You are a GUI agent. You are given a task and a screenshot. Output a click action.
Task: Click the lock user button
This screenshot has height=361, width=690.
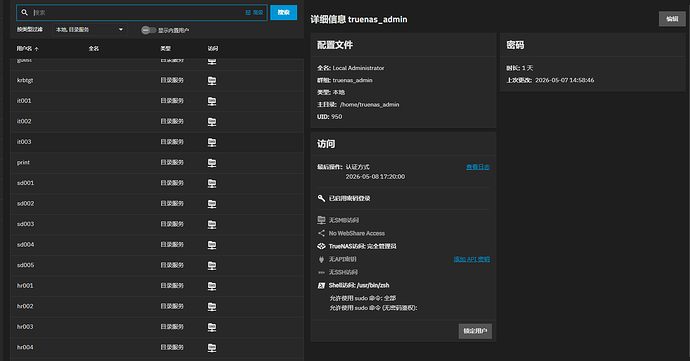click(475, 331)
